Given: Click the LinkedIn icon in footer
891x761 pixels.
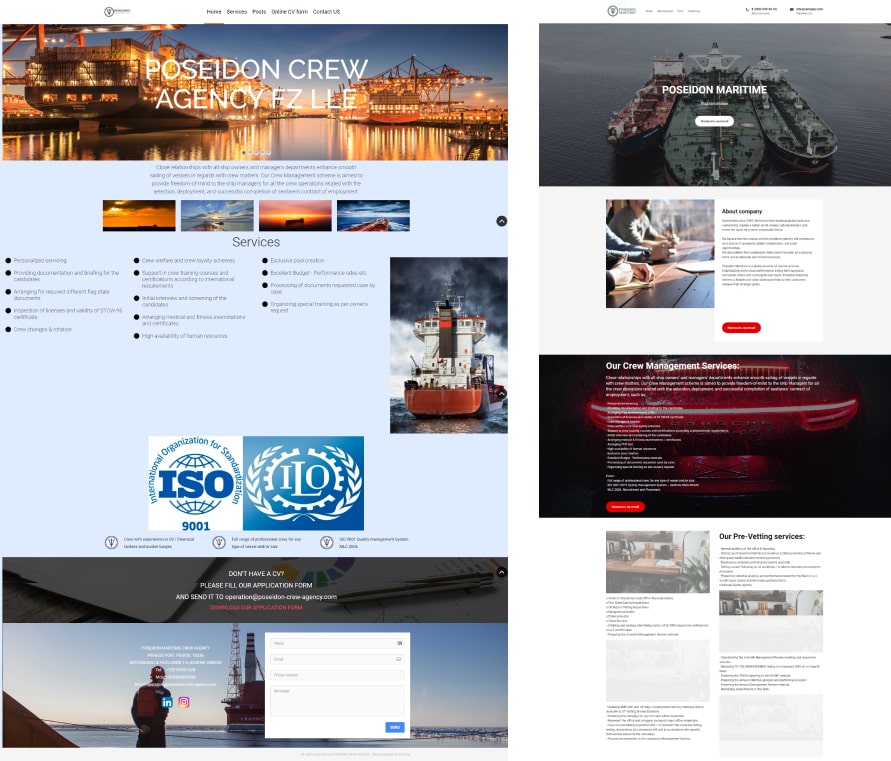Looking at the screenshot, I should click(167, 702).
